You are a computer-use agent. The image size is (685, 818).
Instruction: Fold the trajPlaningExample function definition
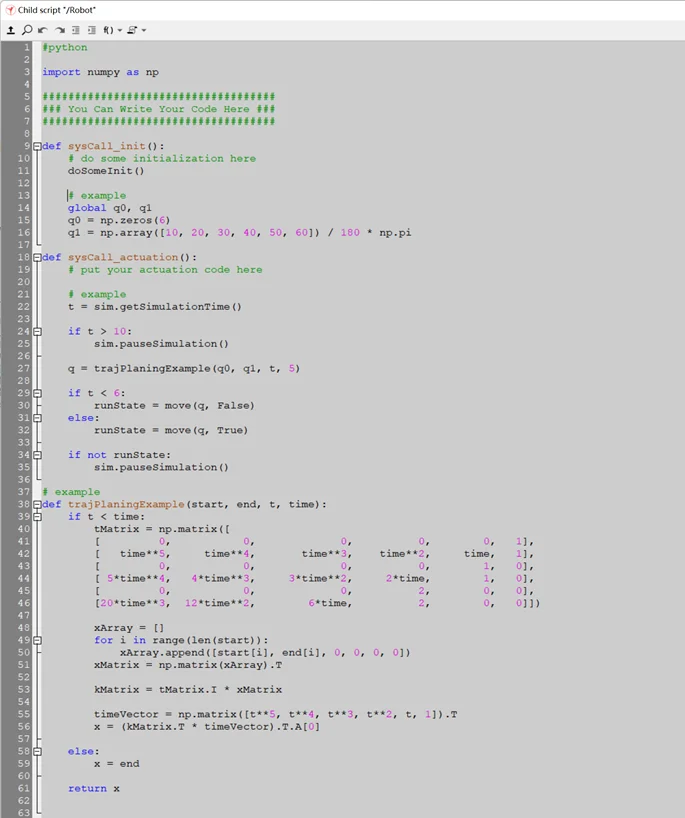coord(37,504)
